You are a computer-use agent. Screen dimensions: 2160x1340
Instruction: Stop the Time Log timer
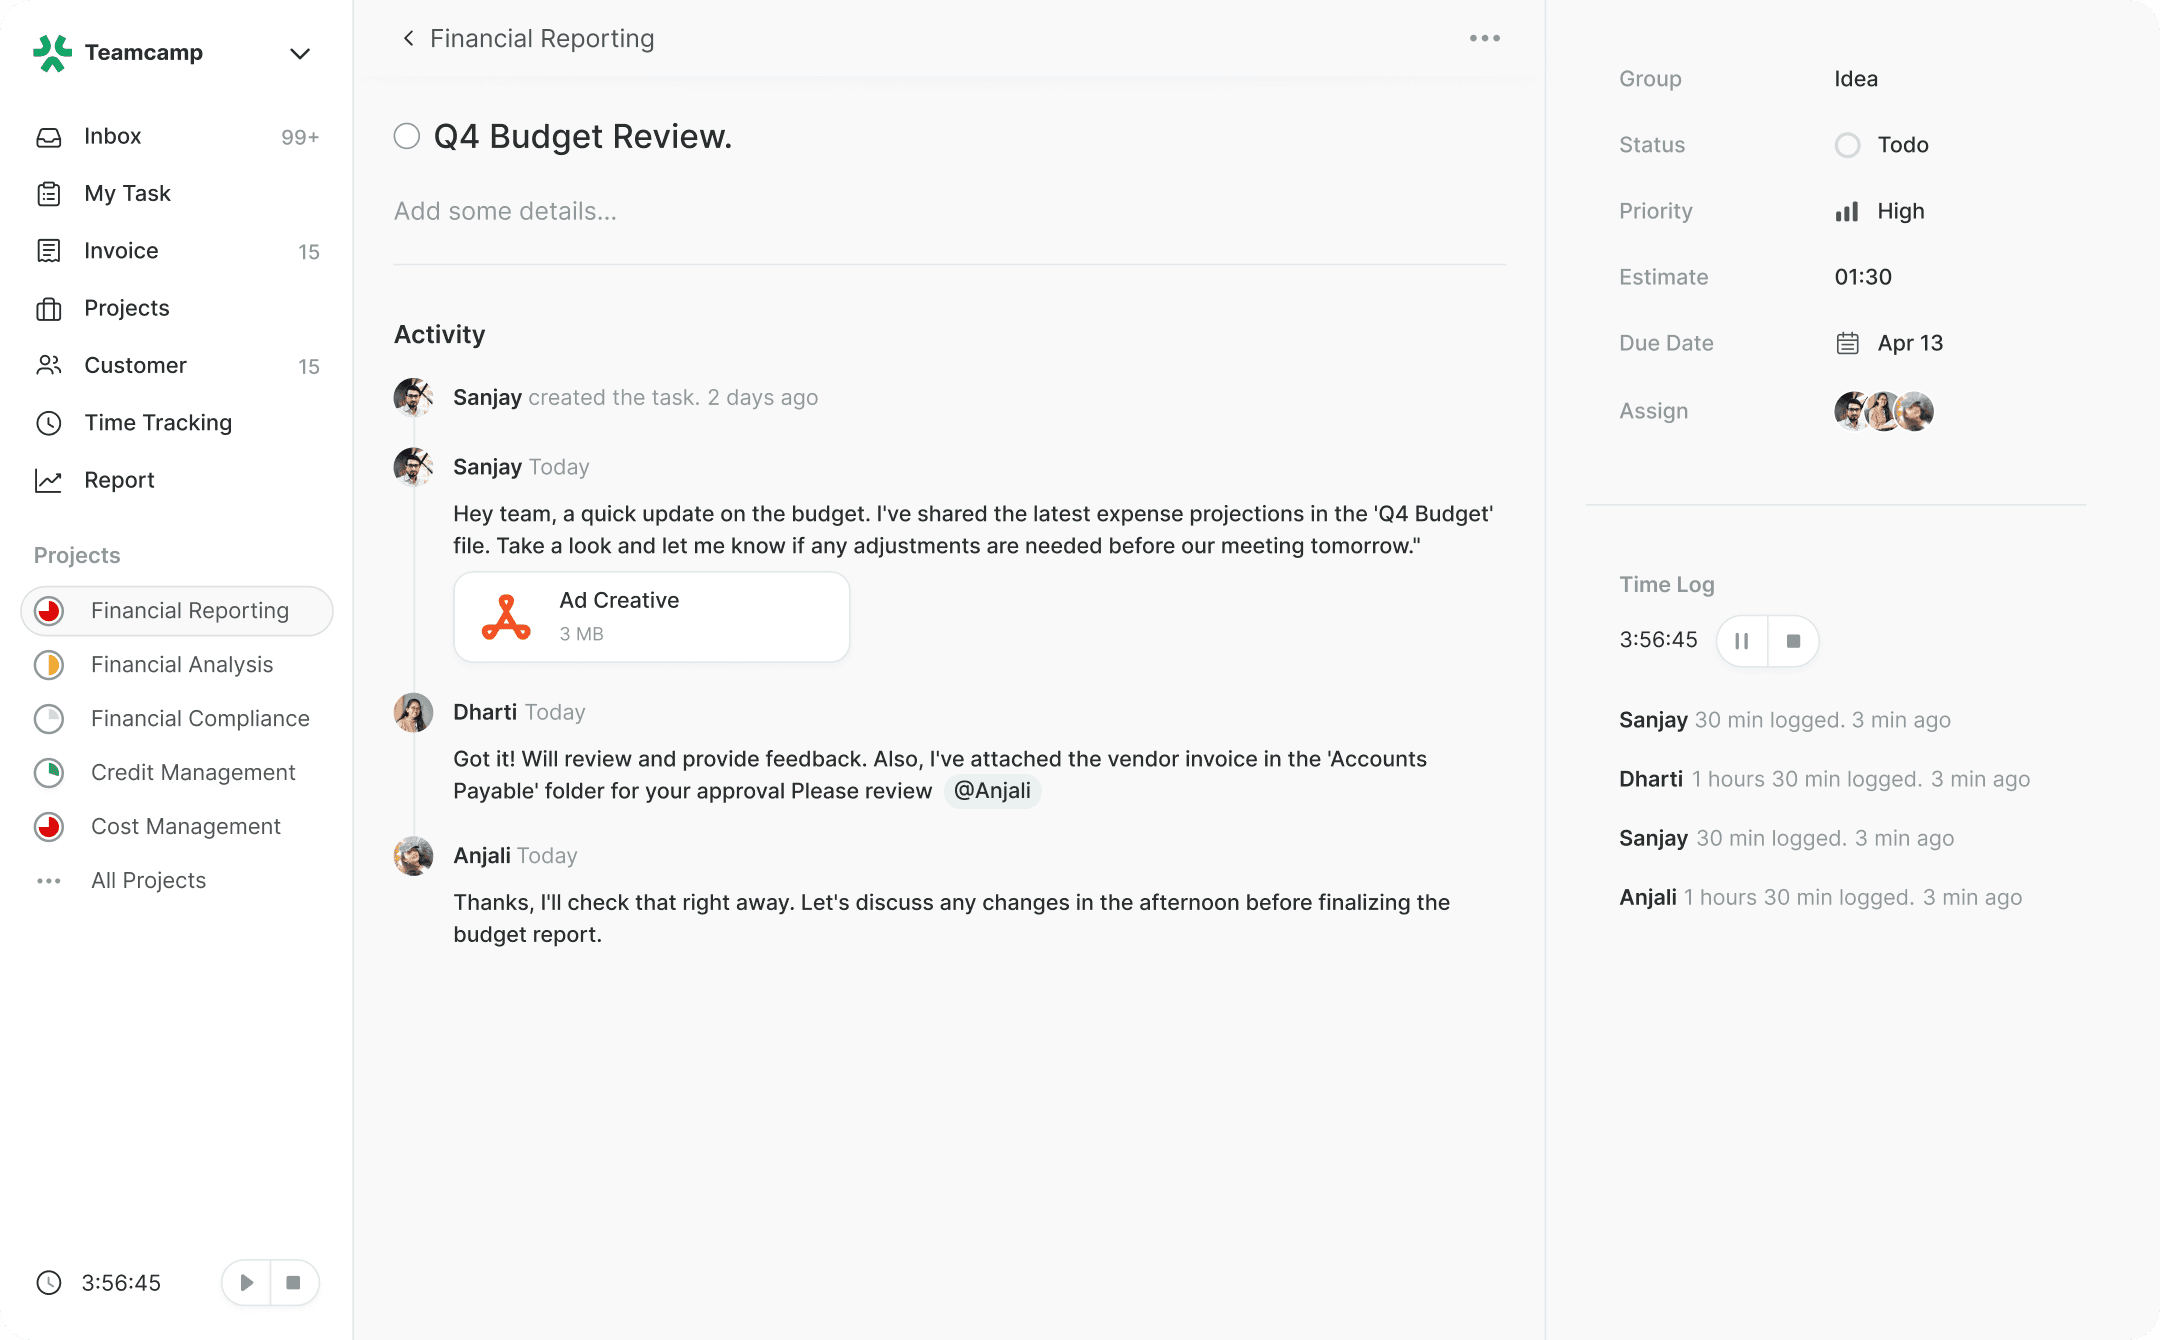pyautogui.click(x=1793, y=641)
